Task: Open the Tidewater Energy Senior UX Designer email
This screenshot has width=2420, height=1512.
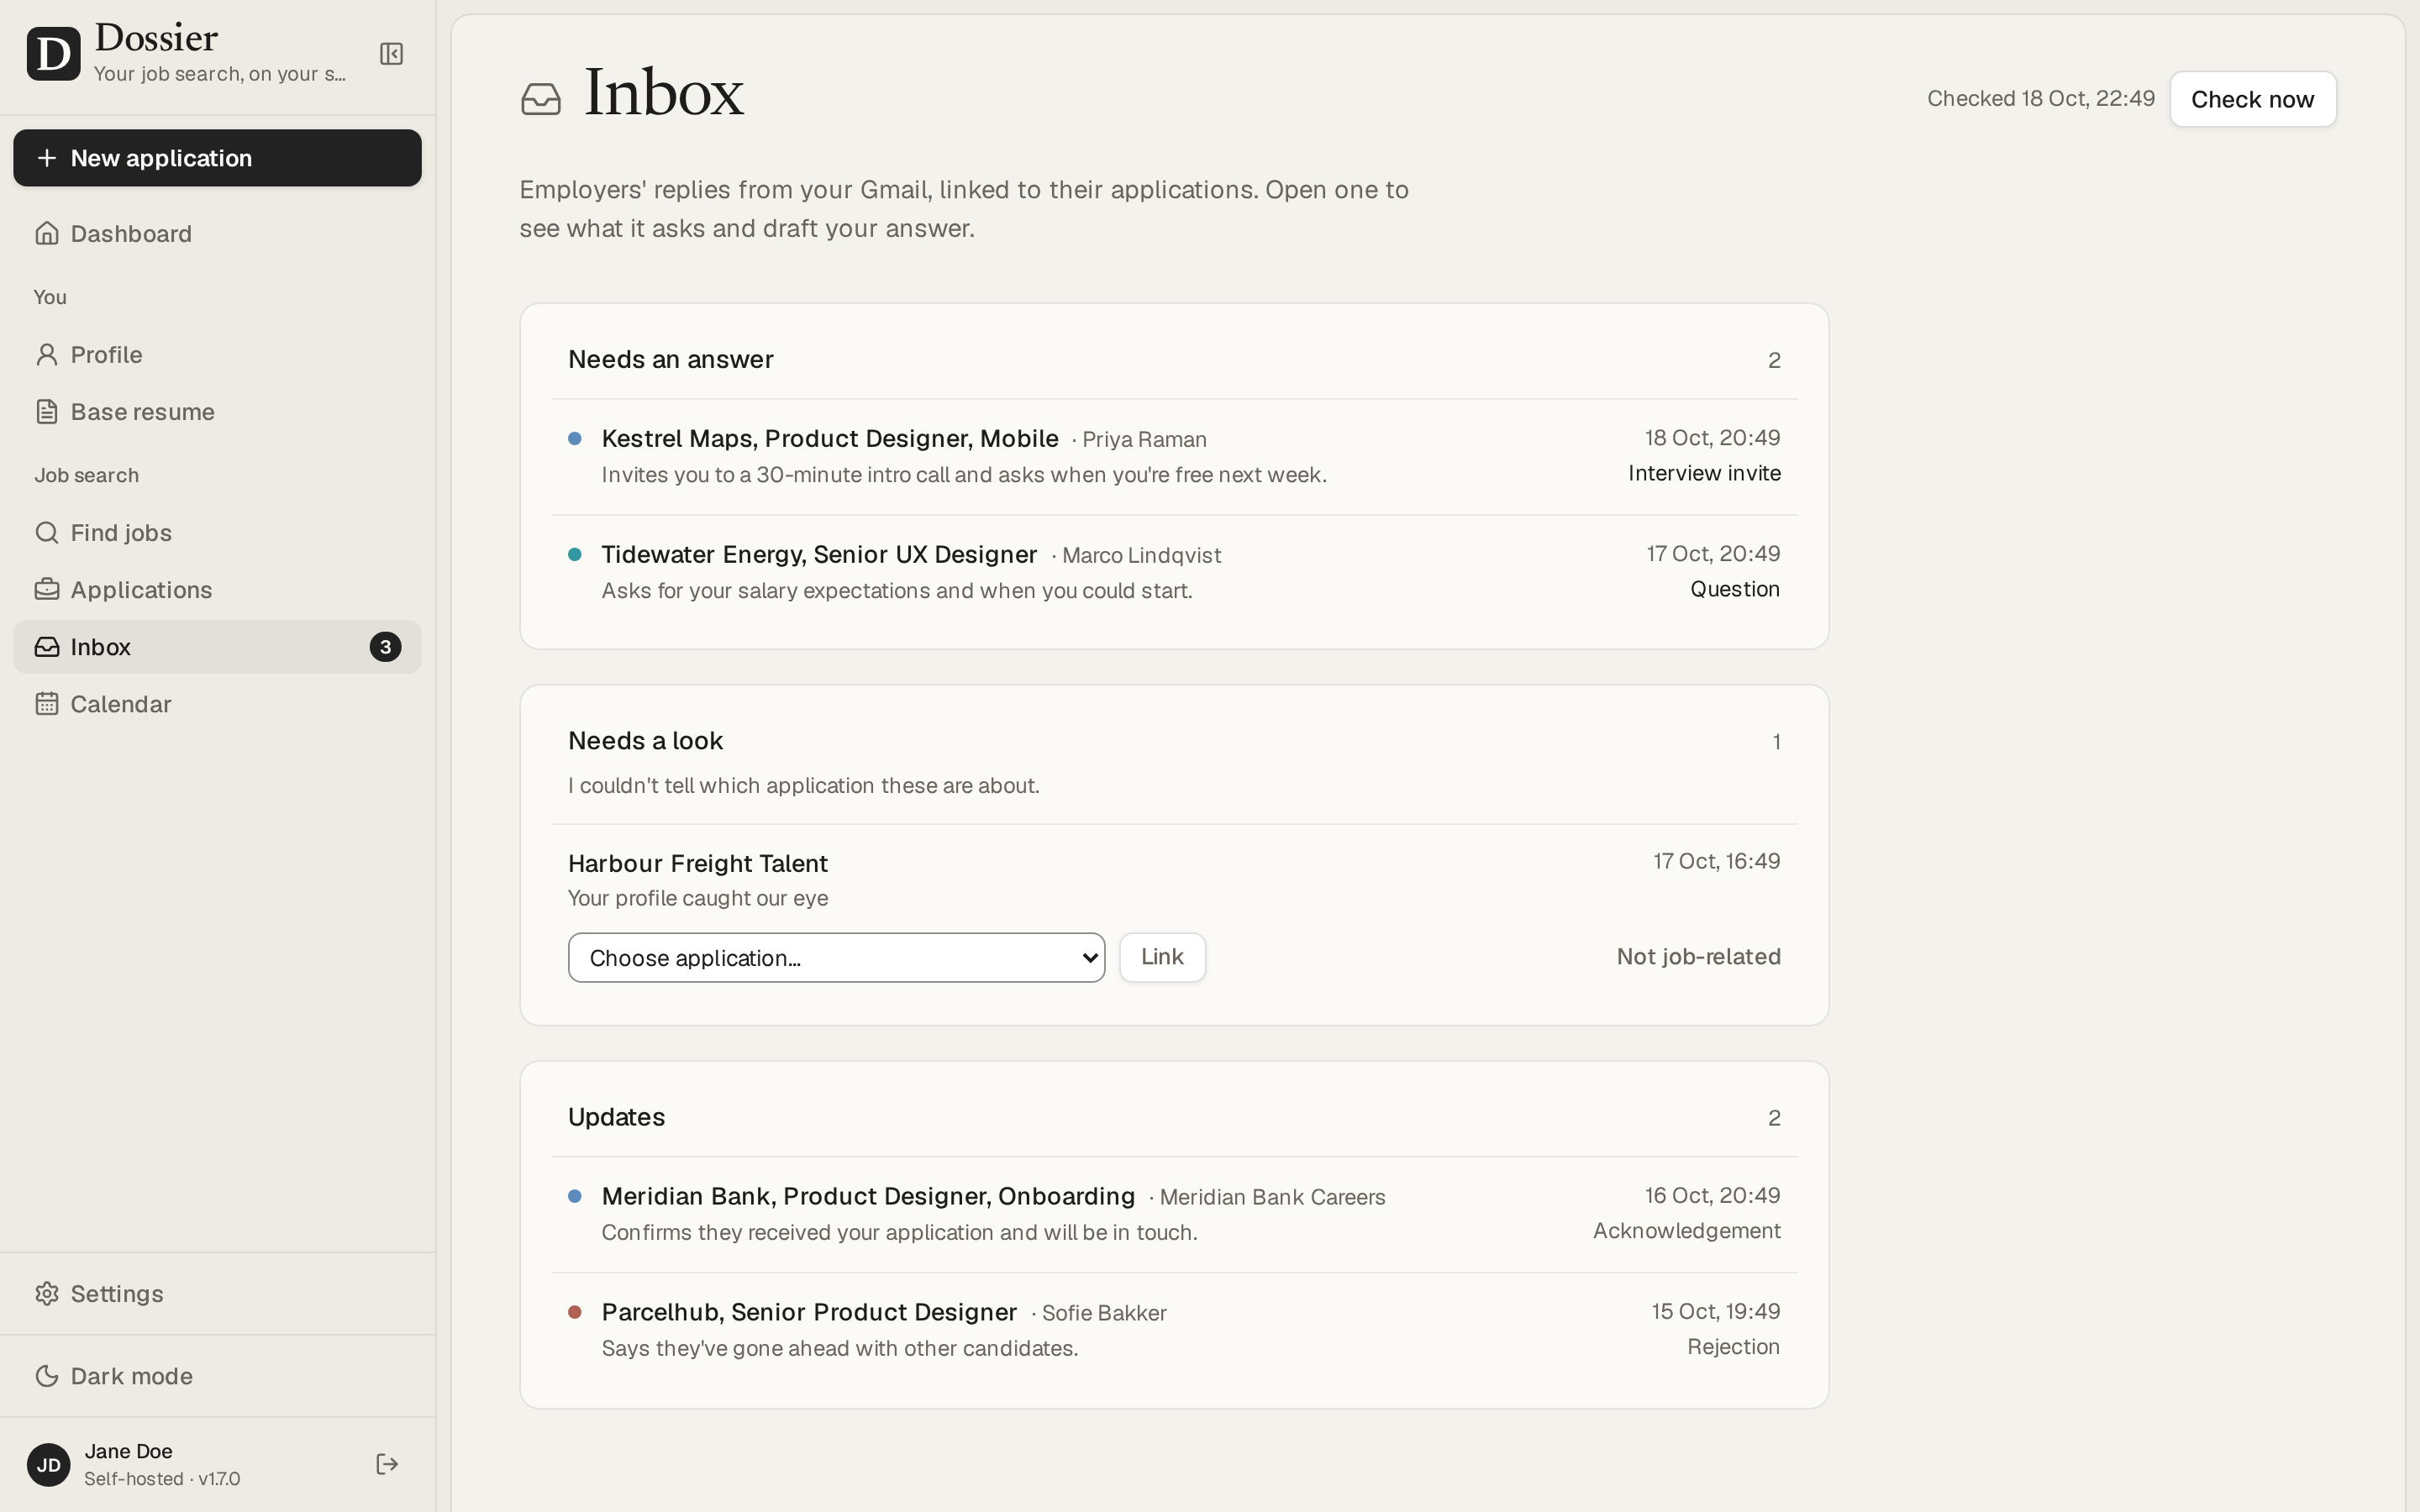Action: click(x=1174, y=572)
